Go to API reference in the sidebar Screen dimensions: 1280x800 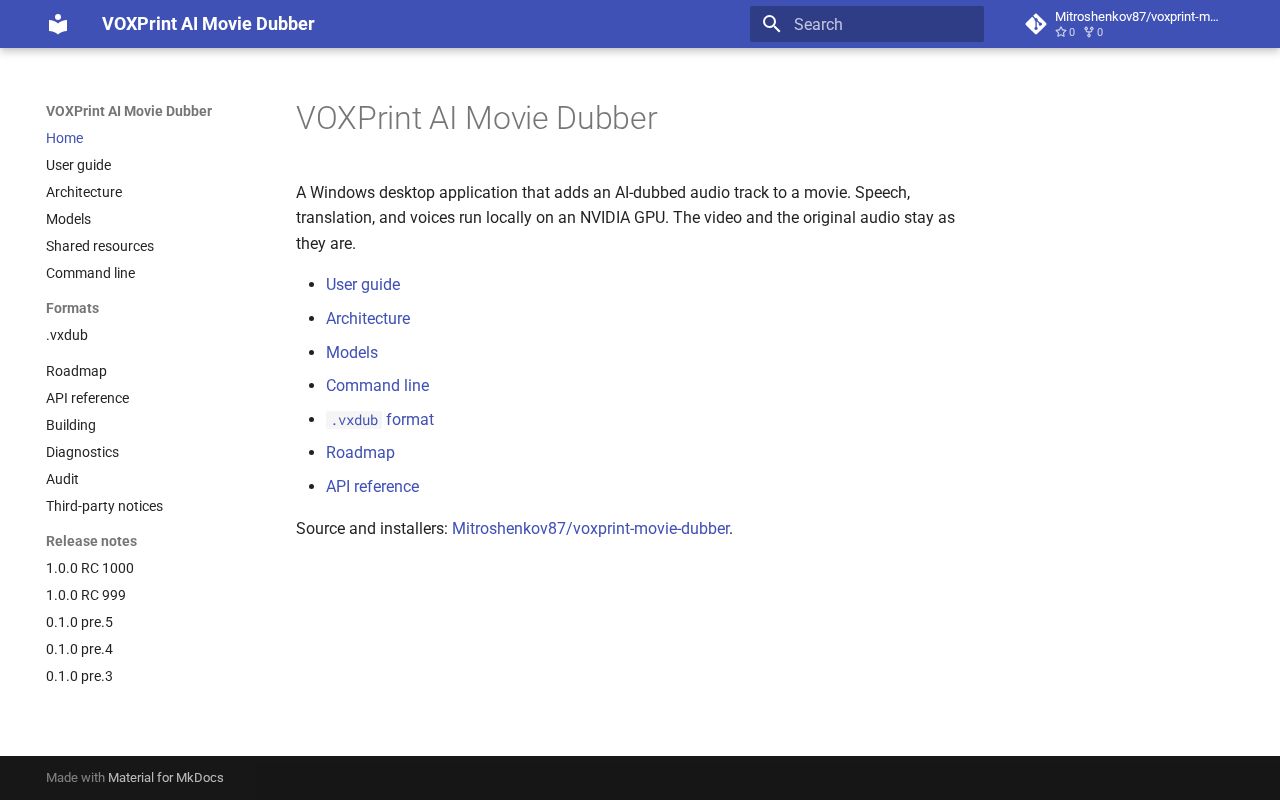pyautogui.click(x=87, y=398)
